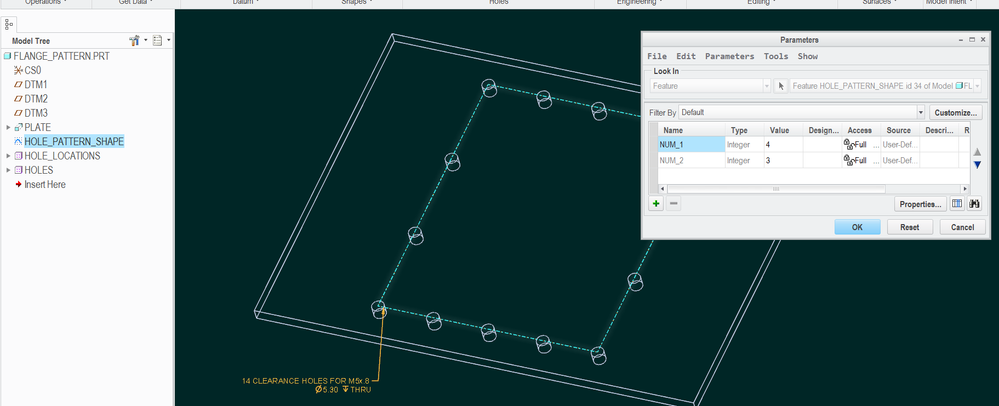Expand the PLATE tree node
Screen dimensions: 999x406
click(x=8, y=128)
